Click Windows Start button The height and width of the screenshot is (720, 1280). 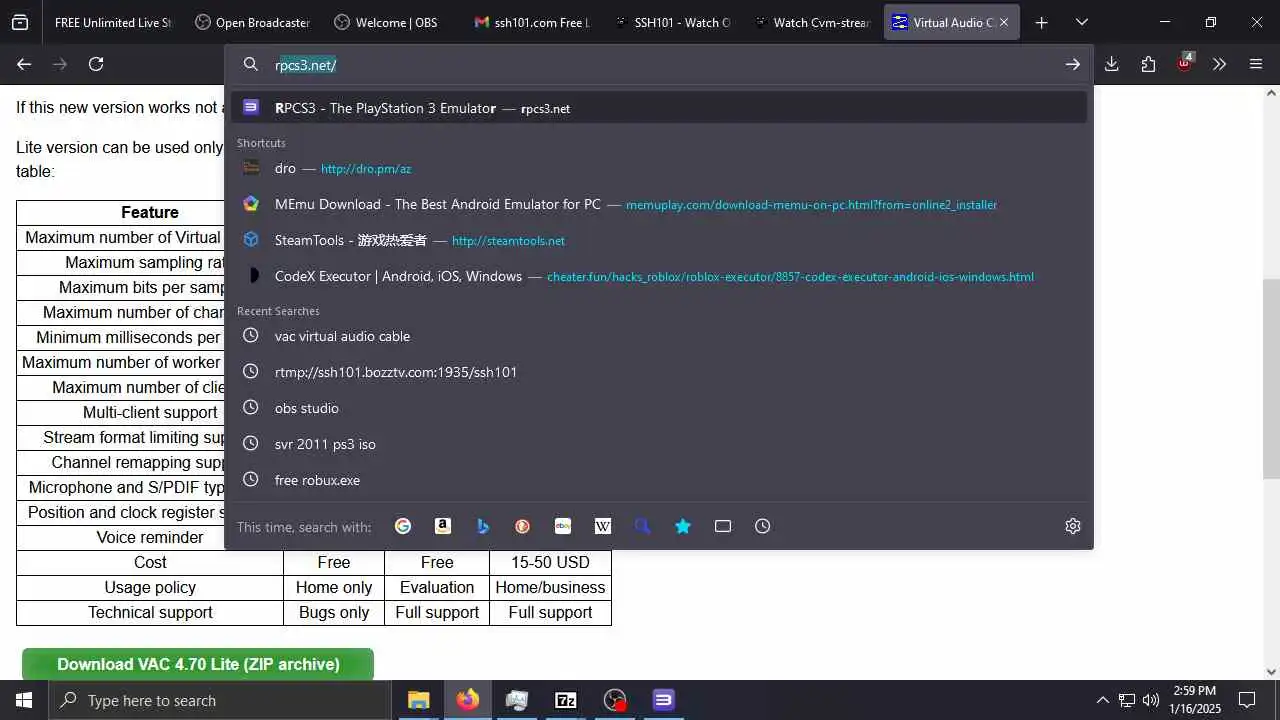[x=24, y=700]
